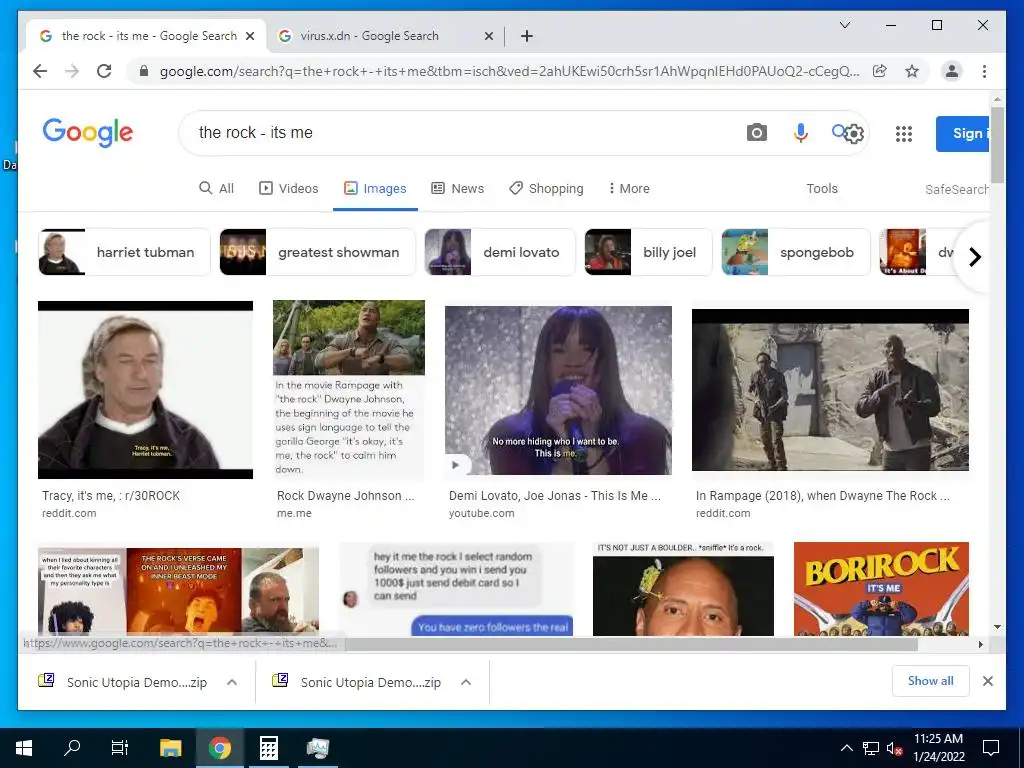
Task: Click the vertical page scrollbar
Action: point(997,145)
